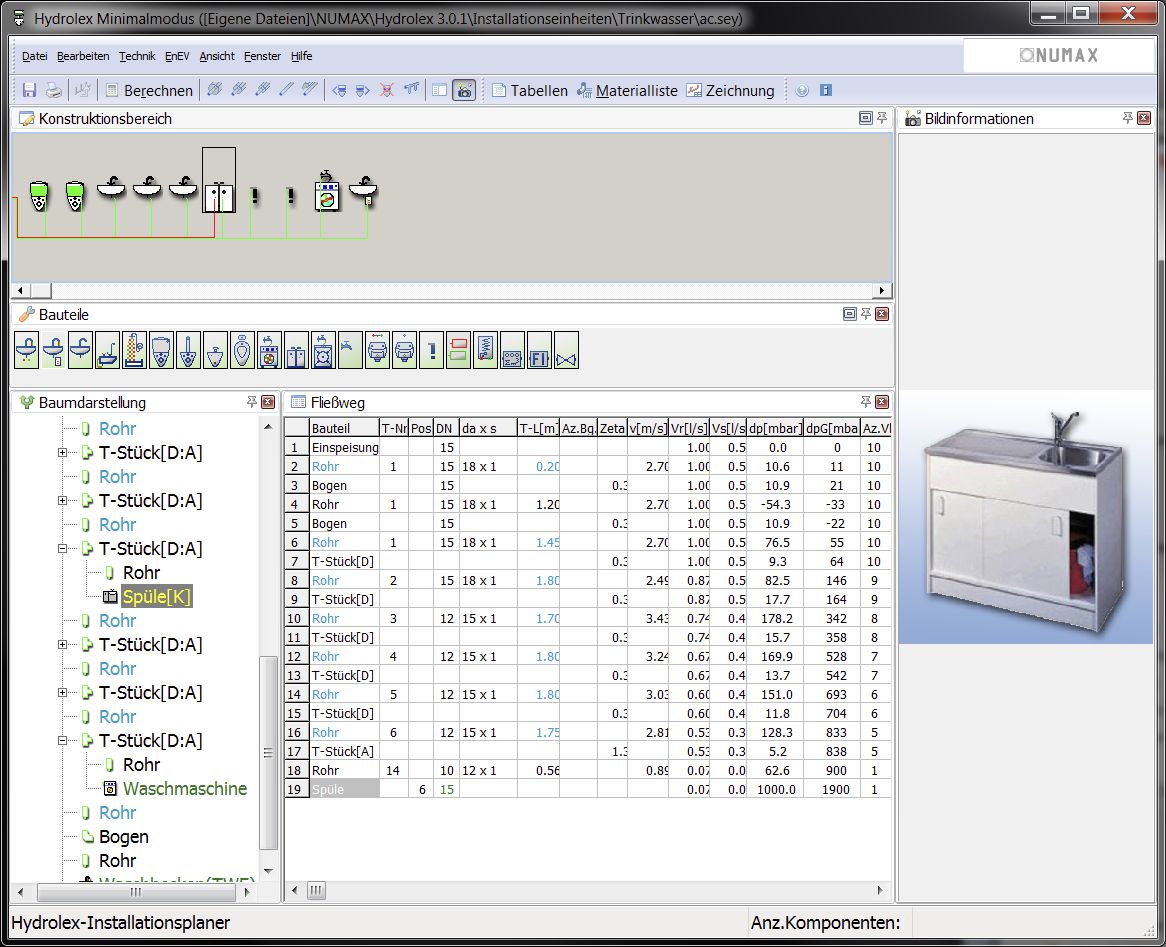The image size is (1166, 947).
Task: Expand the topmost visible T-Stück[D:A] node
Action: click(x=62, y=453)
